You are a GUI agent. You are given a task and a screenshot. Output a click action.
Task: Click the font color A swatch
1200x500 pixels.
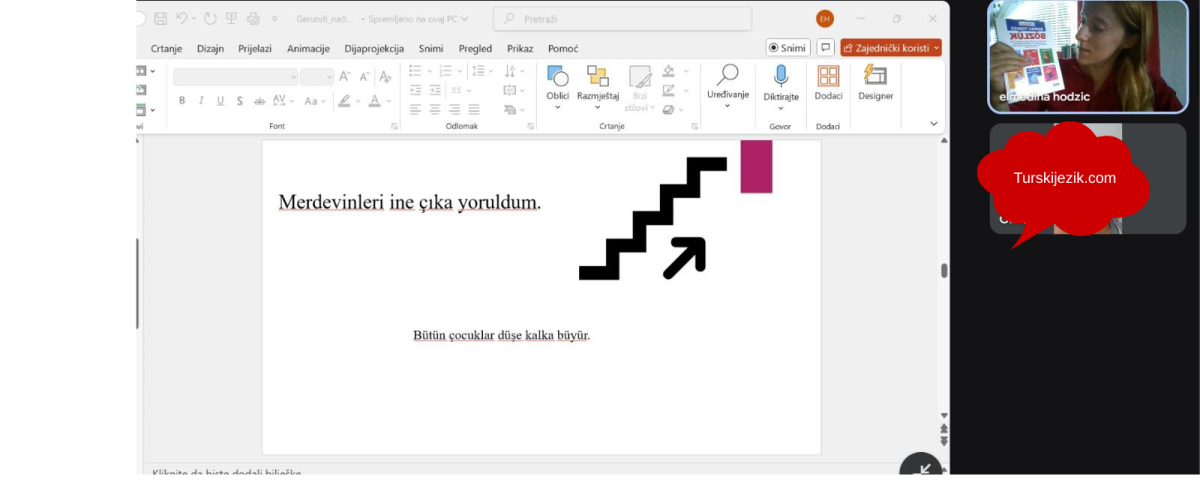click(375, 101)
